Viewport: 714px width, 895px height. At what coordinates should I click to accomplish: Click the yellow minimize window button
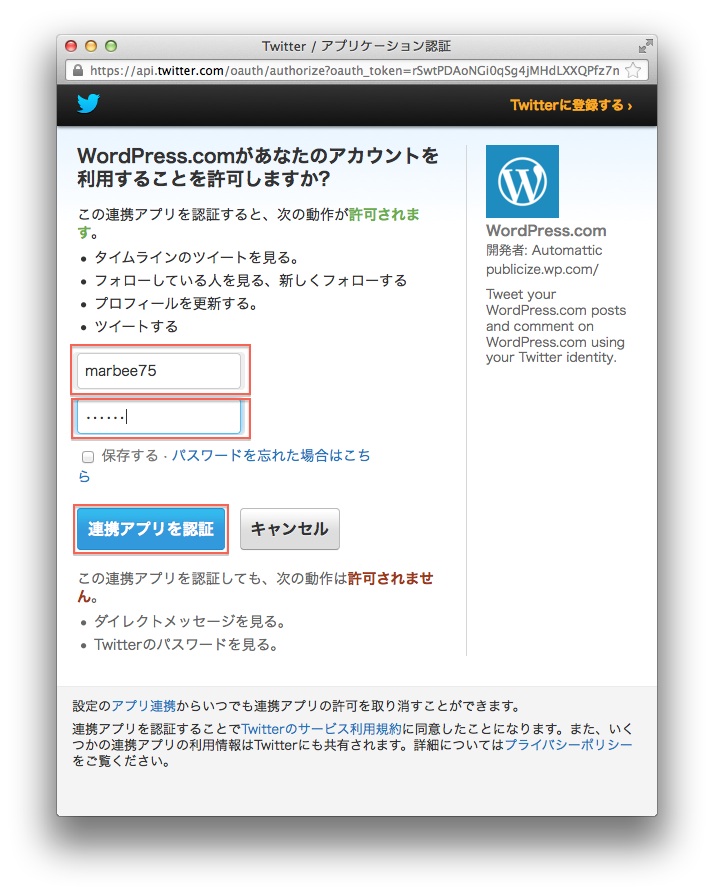click(x=91, y=46)
